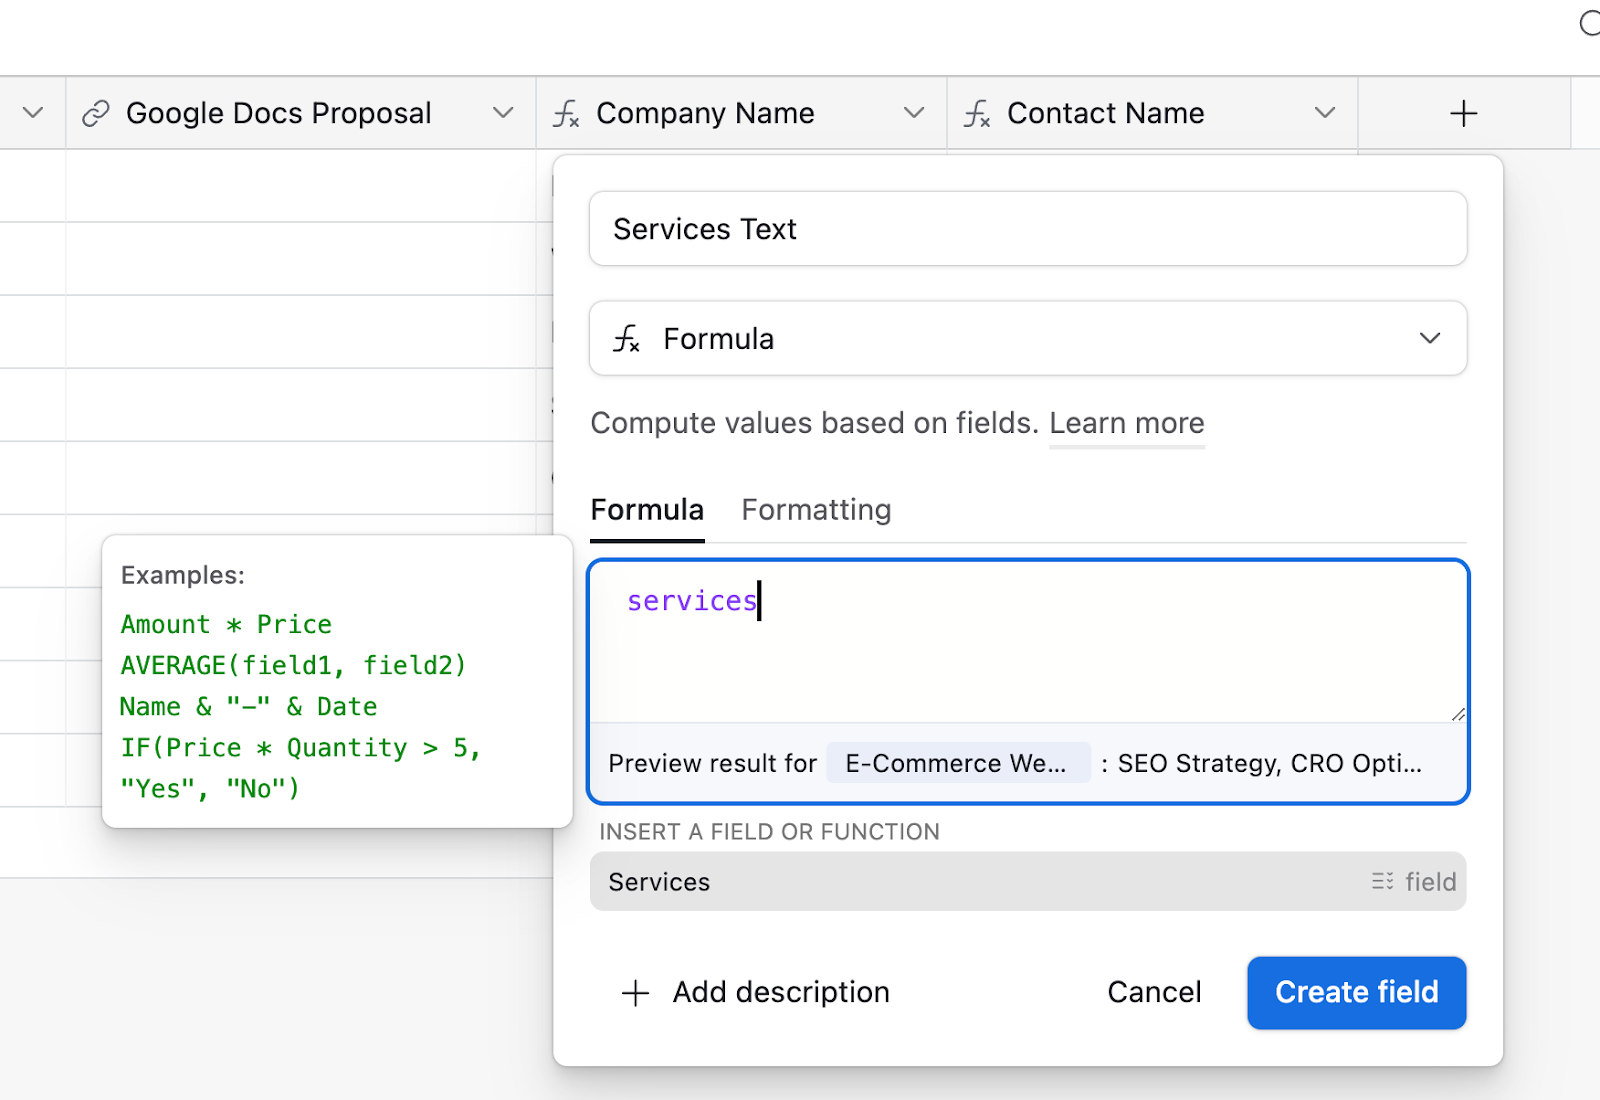
Task: Click the Services Text field name input
Action: pyautogui.click(x=1028, y=229)
